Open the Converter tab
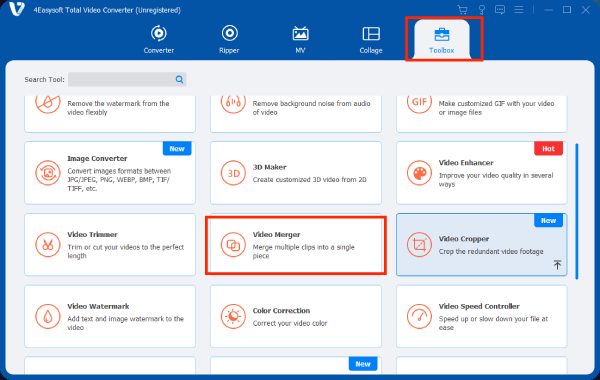The width and height of the screenshot is (600, 380). coord(158,39)
